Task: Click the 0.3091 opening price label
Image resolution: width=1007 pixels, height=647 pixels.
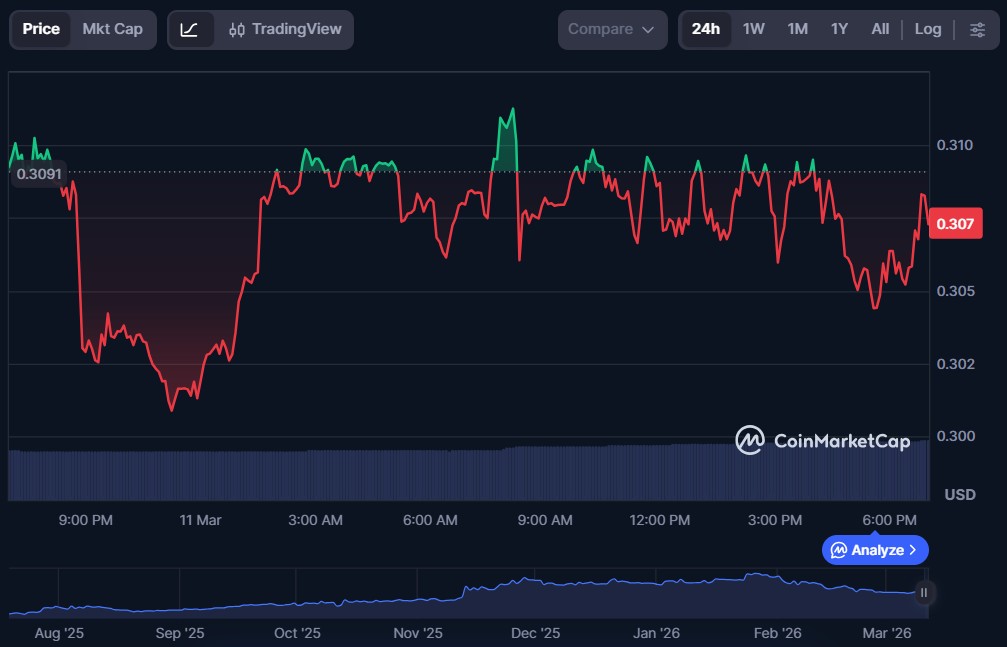Action: click(39, 174)
